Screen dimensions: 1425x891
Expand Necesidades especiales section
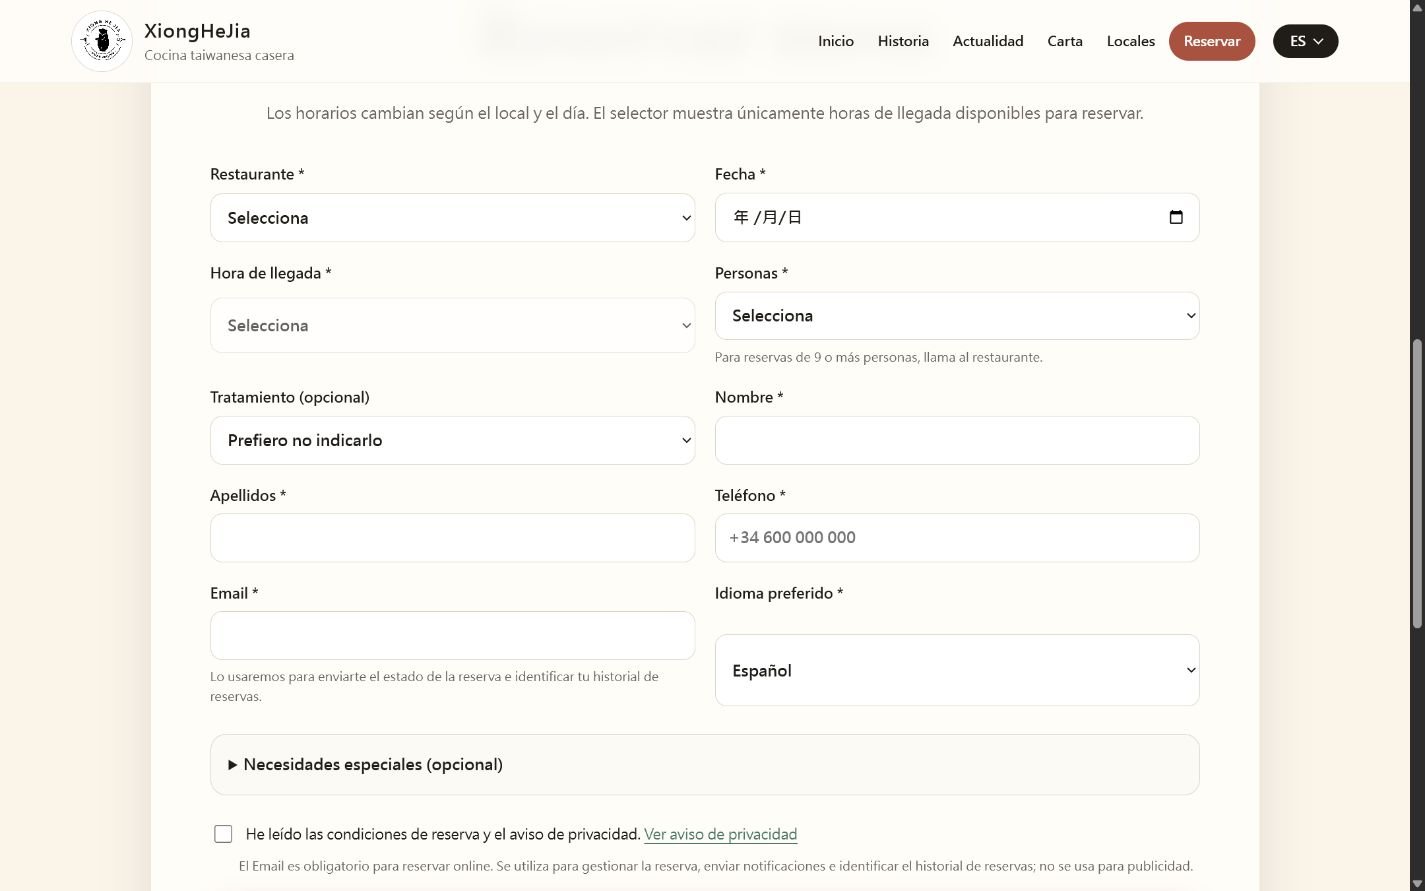point(704,765)
